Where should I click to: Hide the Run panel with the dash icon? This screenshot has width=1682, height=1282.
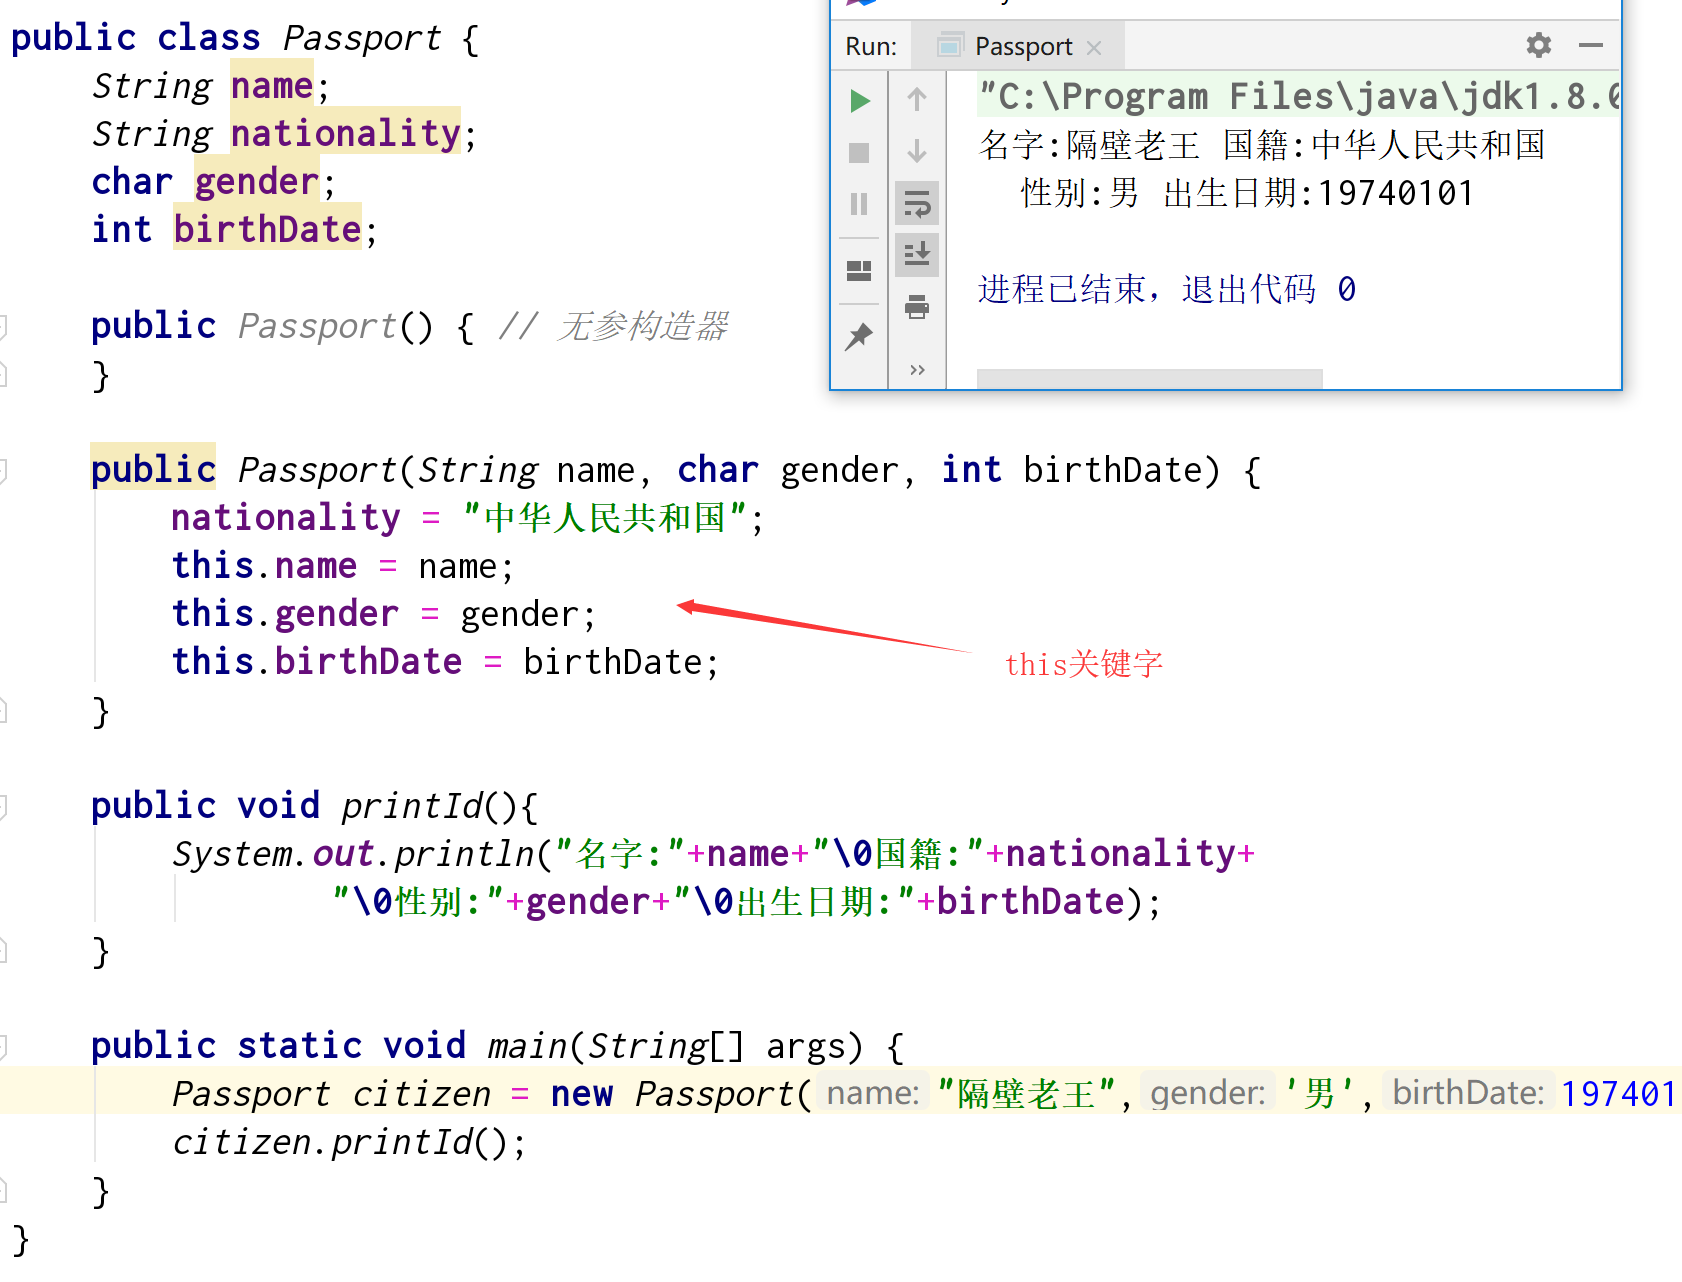pos(1591,45)
